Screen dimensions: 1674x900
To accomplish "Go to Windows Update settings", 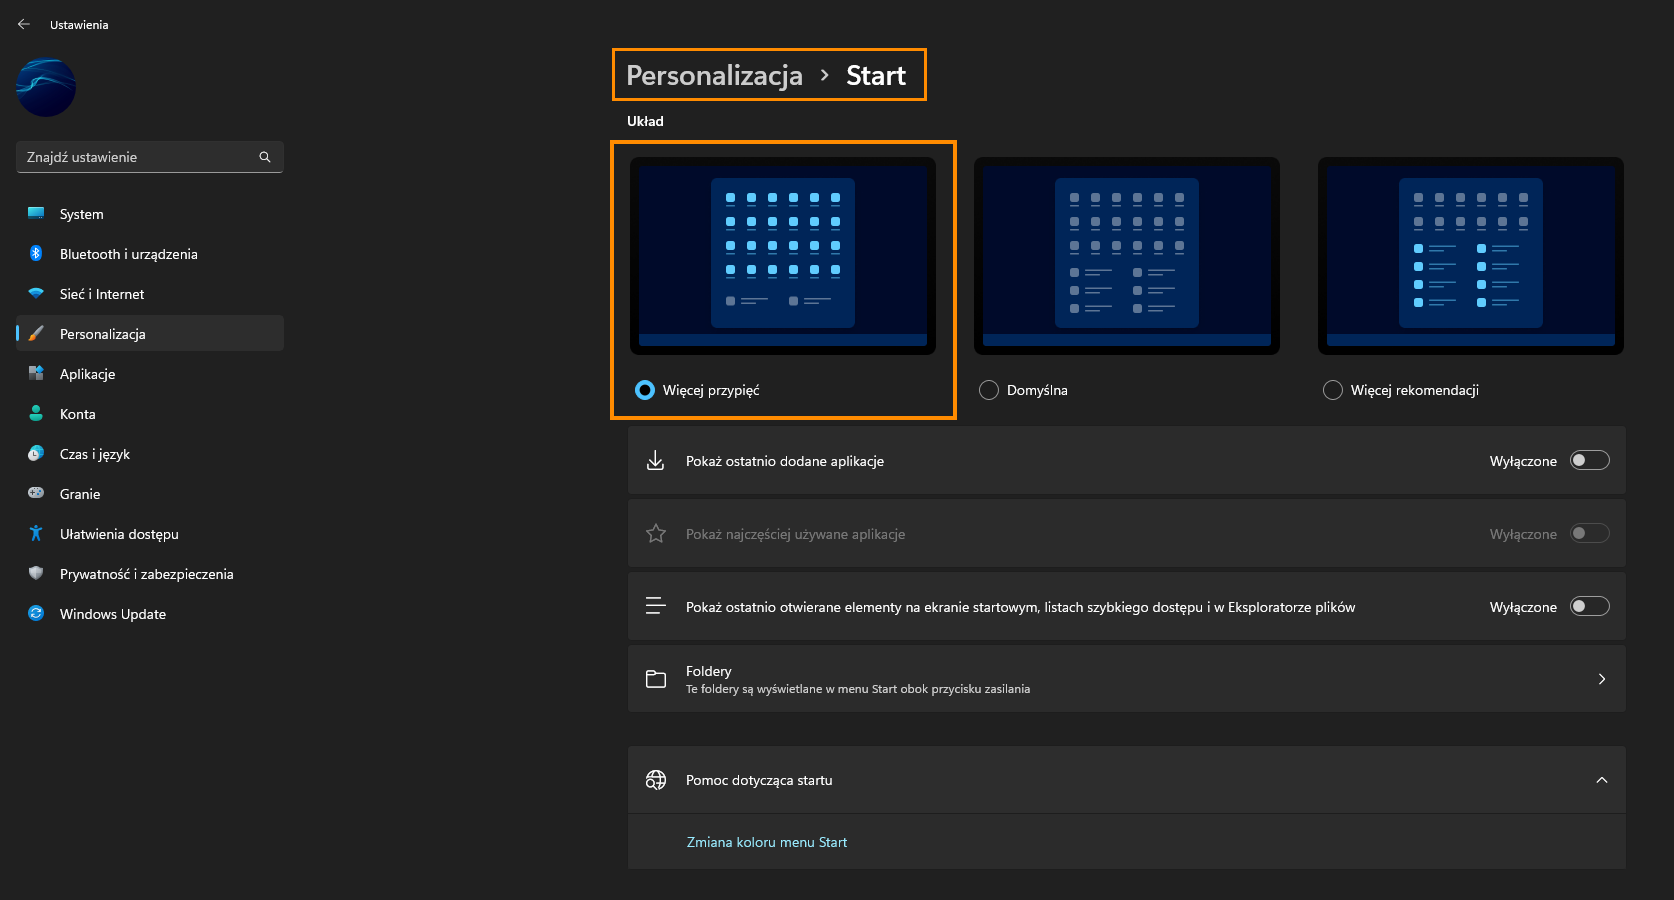I will click(150, 613).
